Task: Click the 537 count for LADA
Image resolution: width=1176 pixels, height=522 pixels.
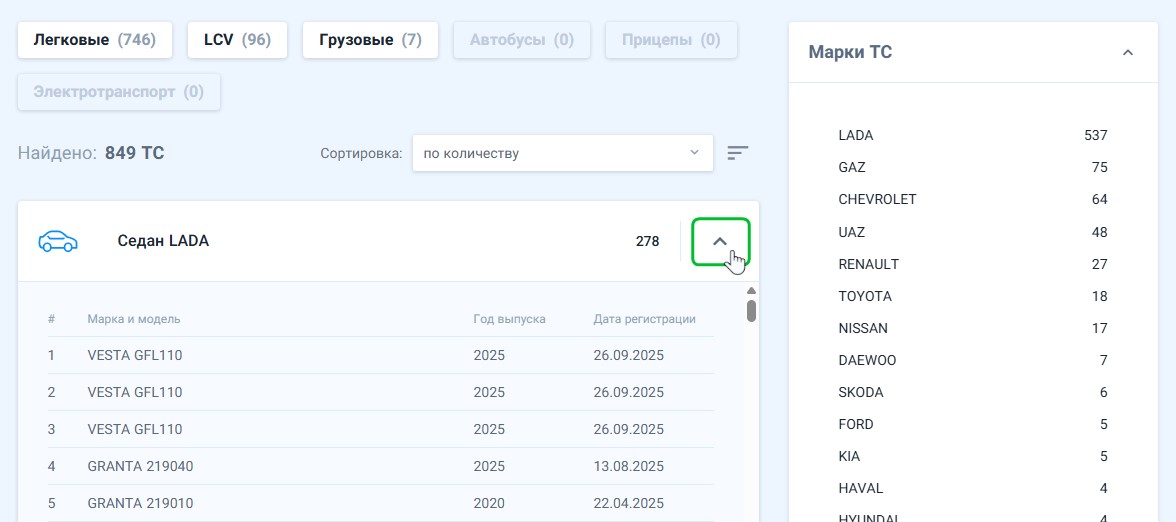Action: (1096, 136)
